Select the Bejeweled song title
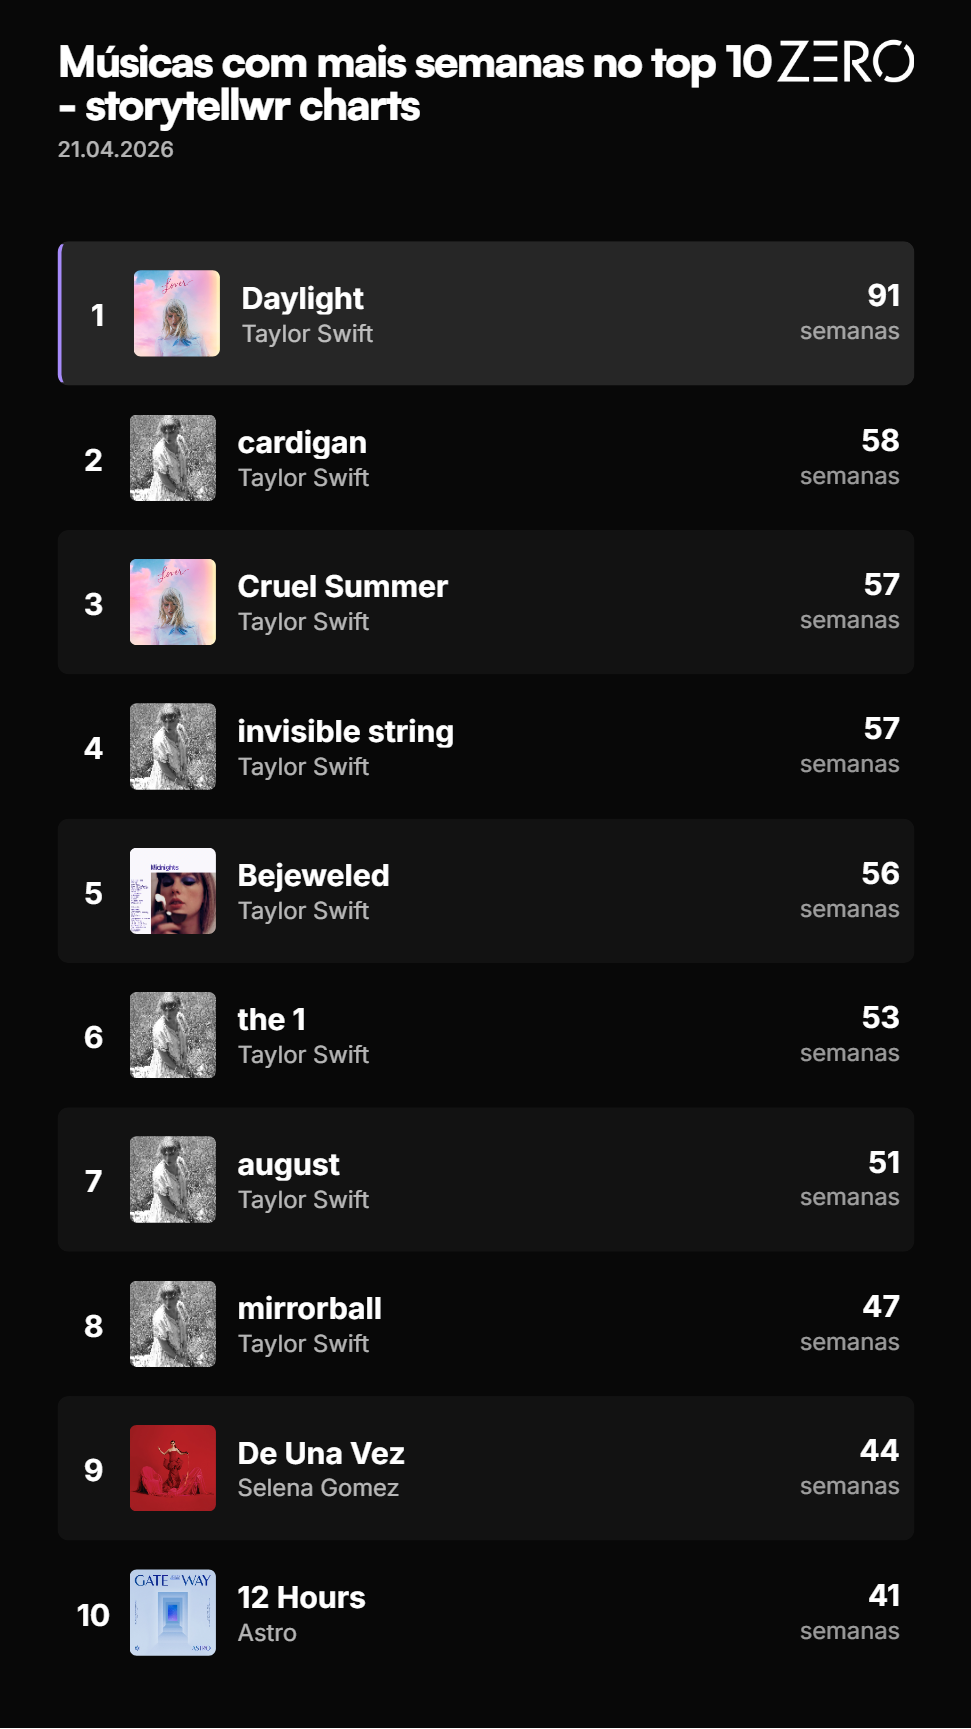The height and width of the screenshot is (1729, 971). [x=314, y=875]
